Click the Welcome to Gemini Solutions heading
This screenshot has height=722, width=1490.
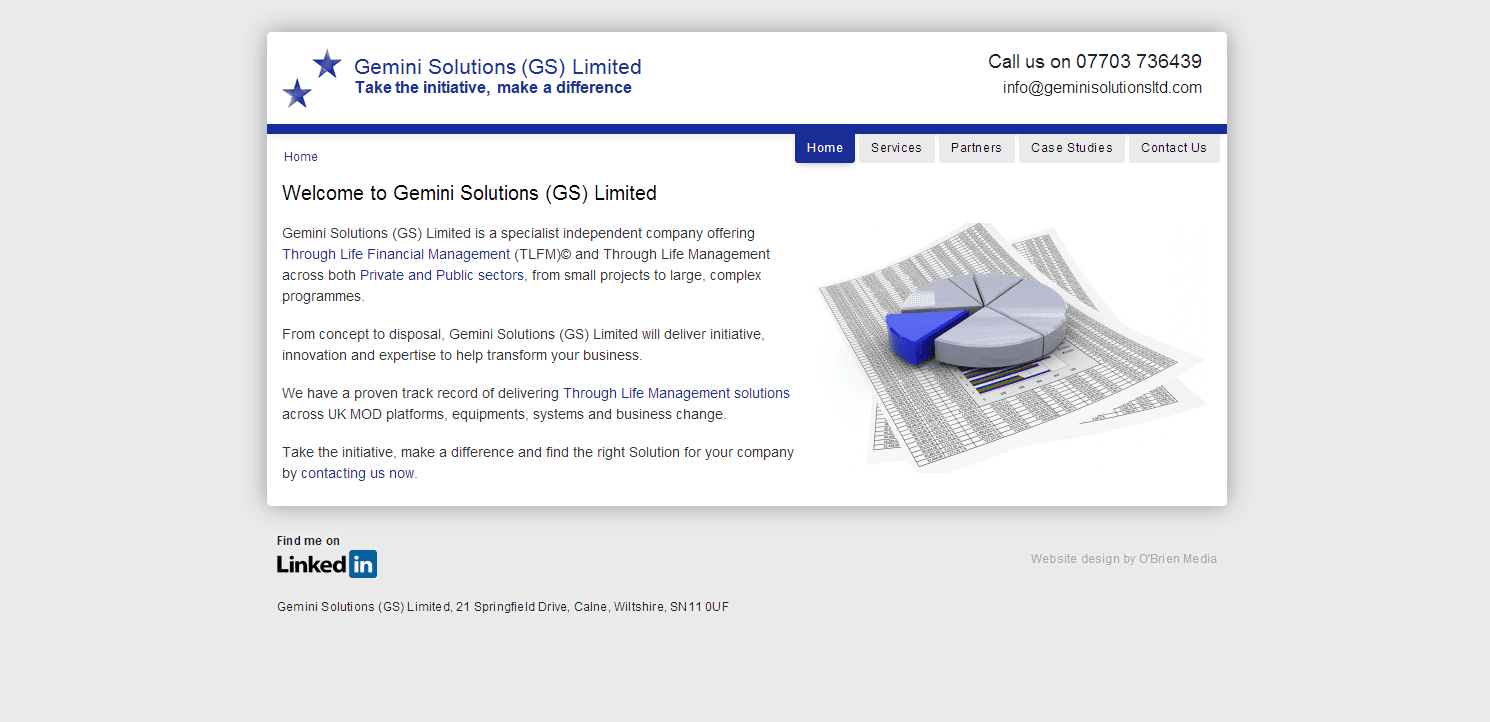pos(469,194)
